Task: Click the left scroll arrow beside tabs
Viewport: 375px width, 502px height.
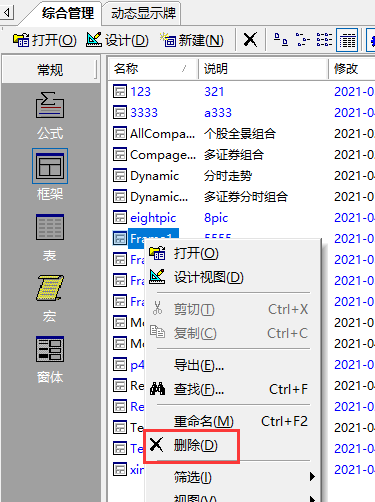Action: (x=6, y=13)
